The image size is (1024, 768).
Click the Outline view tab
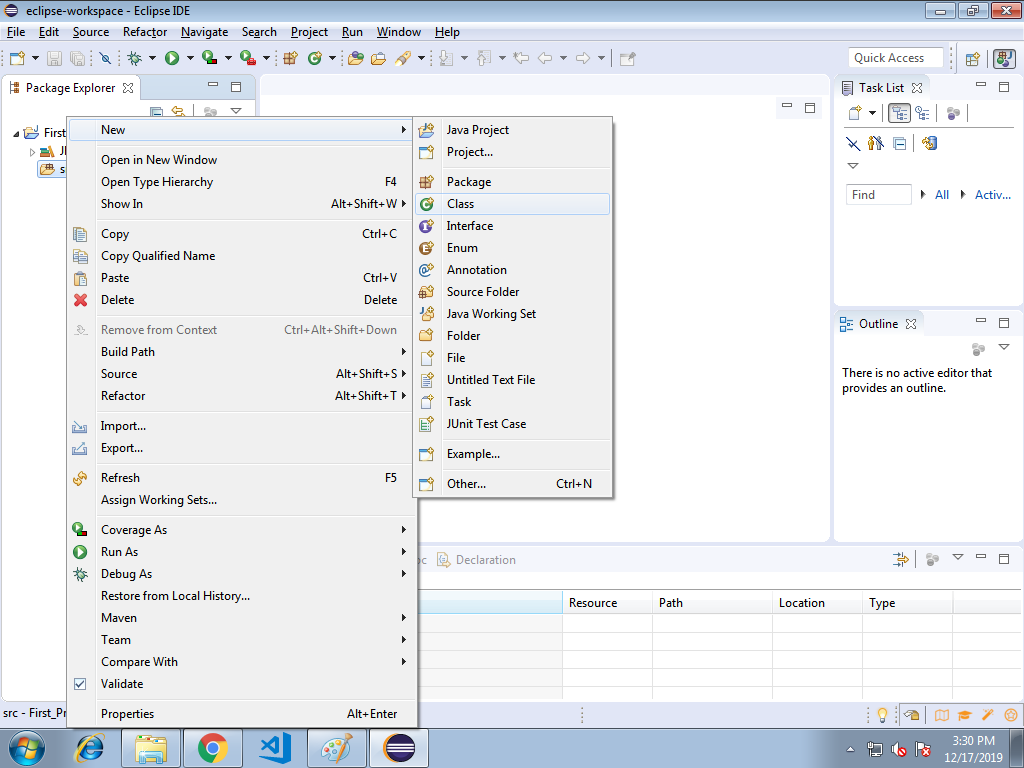pyautogui.click(x=878, y=324)
